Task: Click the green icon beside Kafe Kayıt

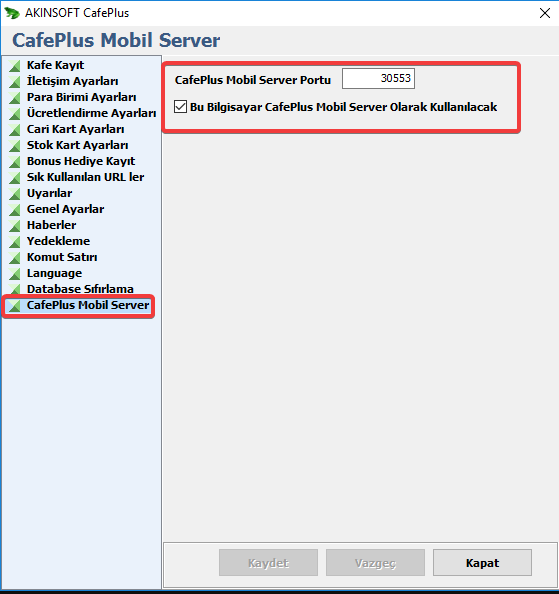Action: pyautogui.click(x=15, y=66)
